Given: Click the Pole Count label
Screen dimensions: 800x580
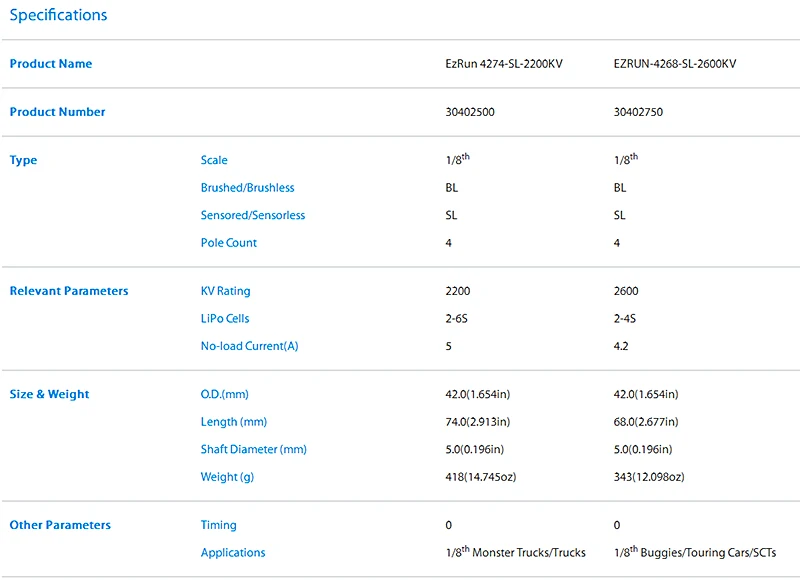Looking at the screenshot, I should (229, 243).
